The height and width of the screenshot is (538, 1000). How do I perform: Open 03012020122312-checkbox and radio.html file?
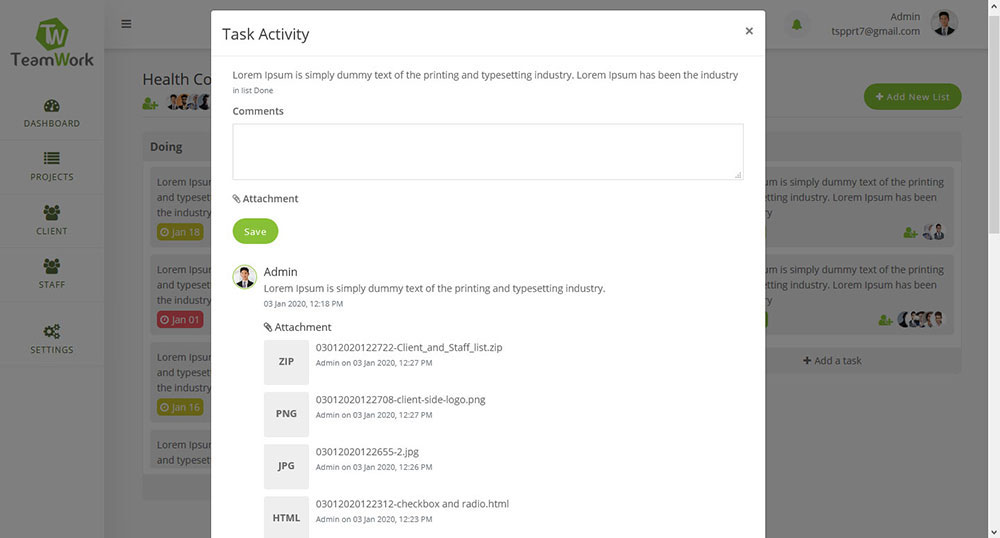[x=412, y=504]
